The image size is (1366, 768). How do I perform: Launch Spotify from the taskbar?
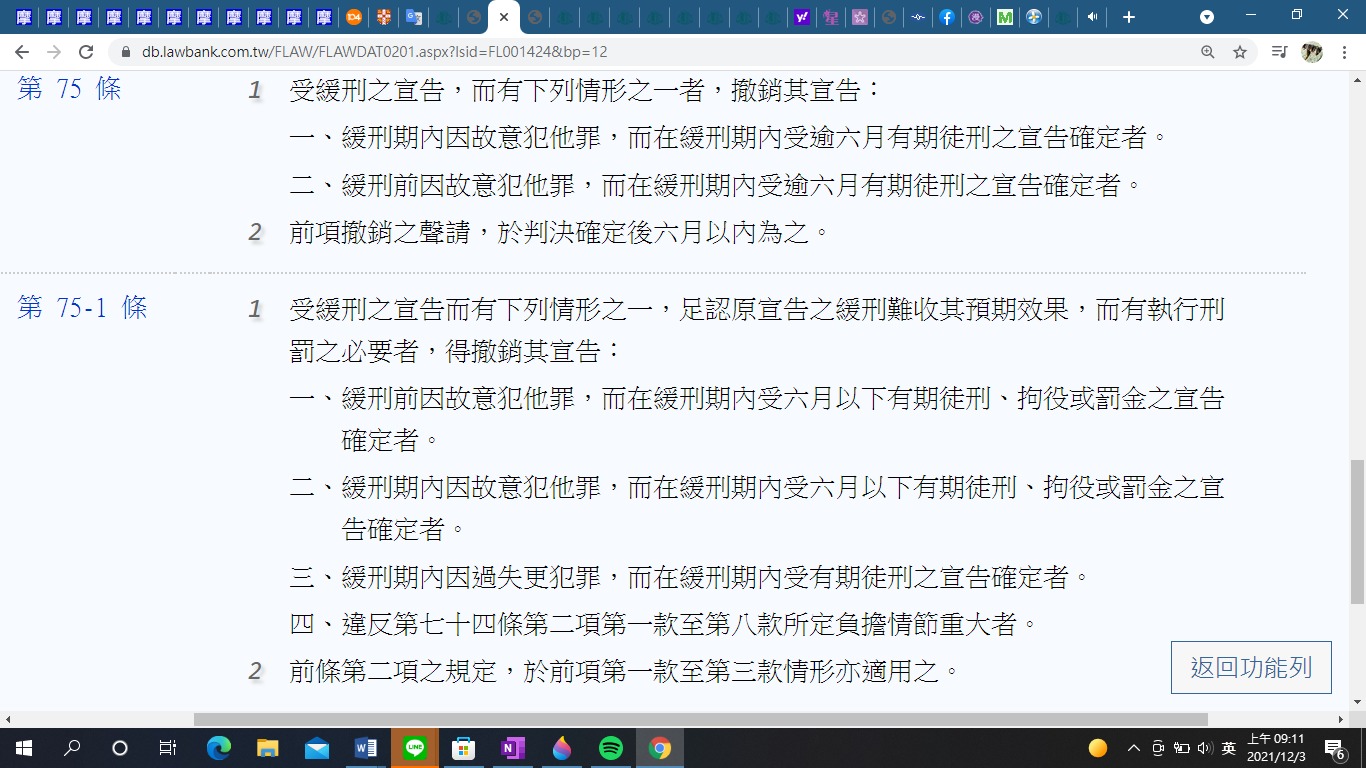click(610, 748)
